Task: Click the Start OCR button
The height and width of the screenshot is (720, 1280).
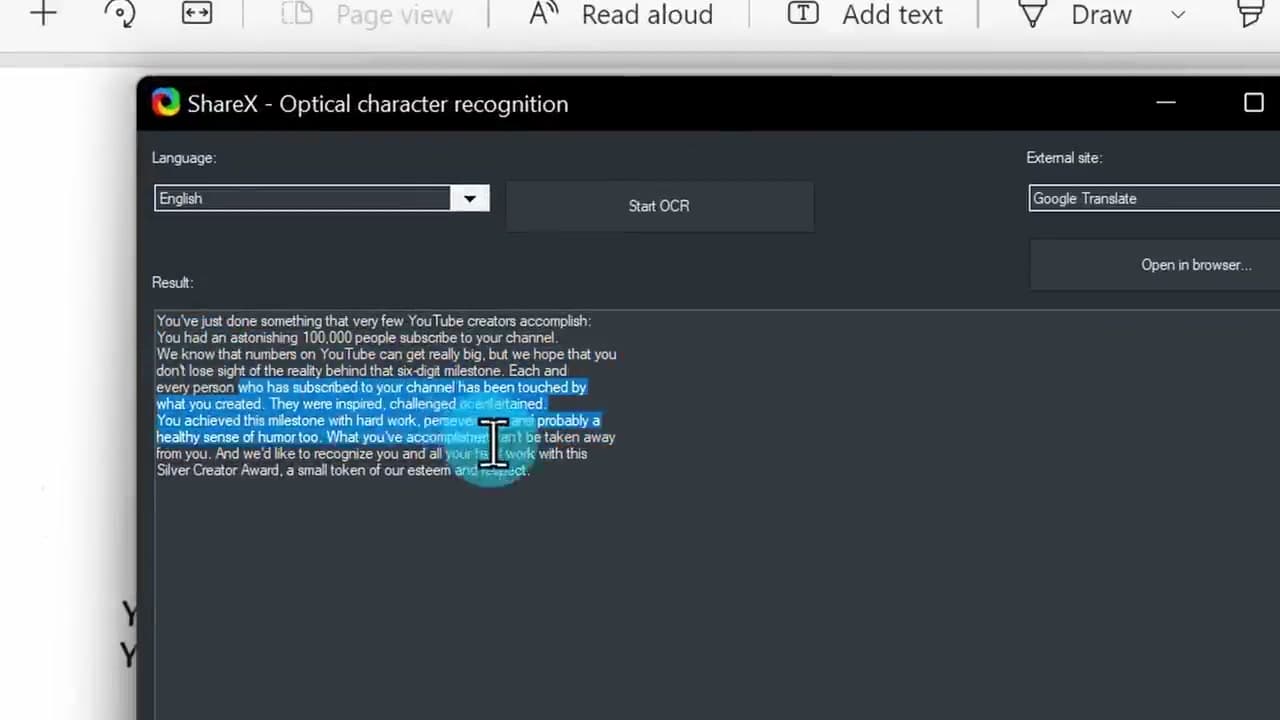Action: tap(659, 206)
